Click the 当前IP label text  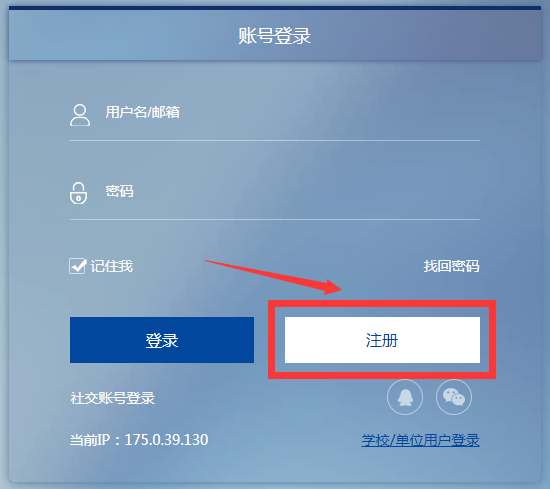(90, 440)
